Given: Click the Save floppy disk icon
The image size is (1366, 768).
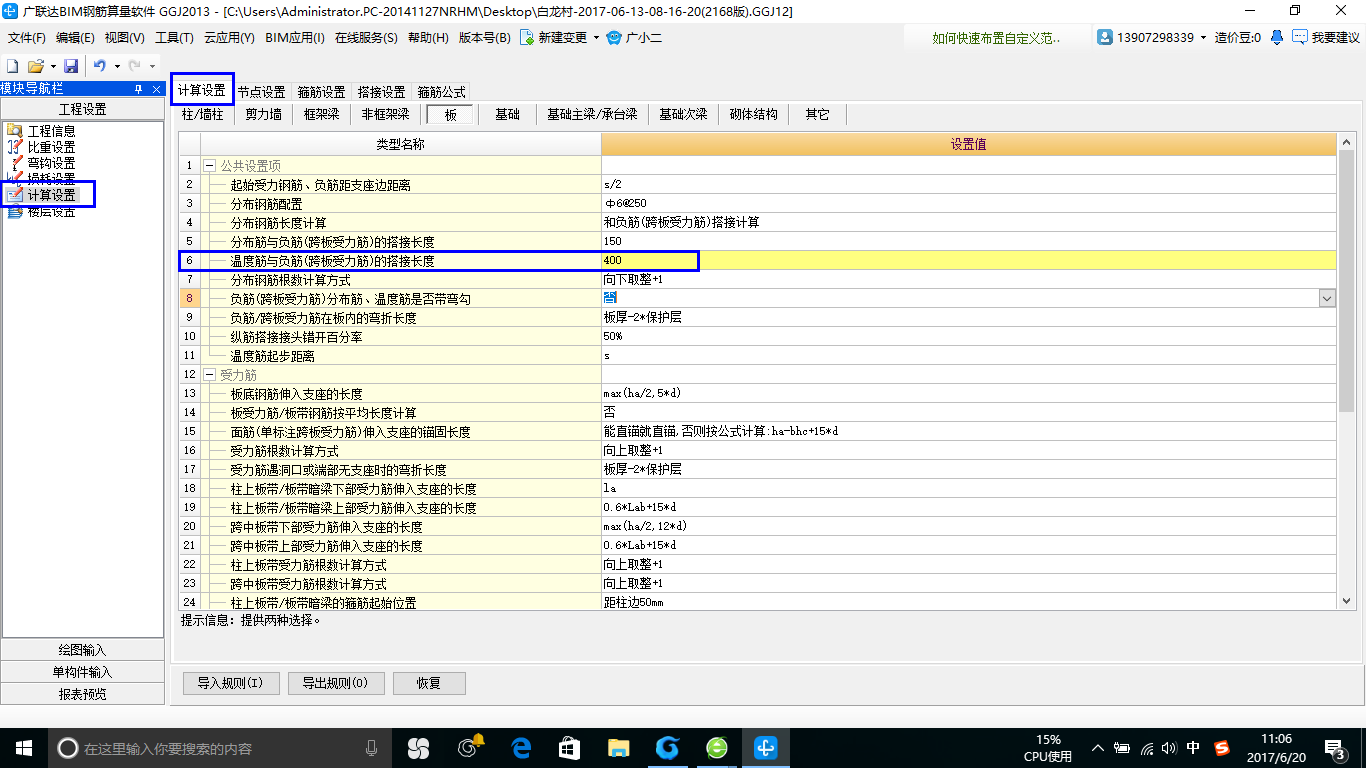Looking at the screenshot, I should click(71, 66).
